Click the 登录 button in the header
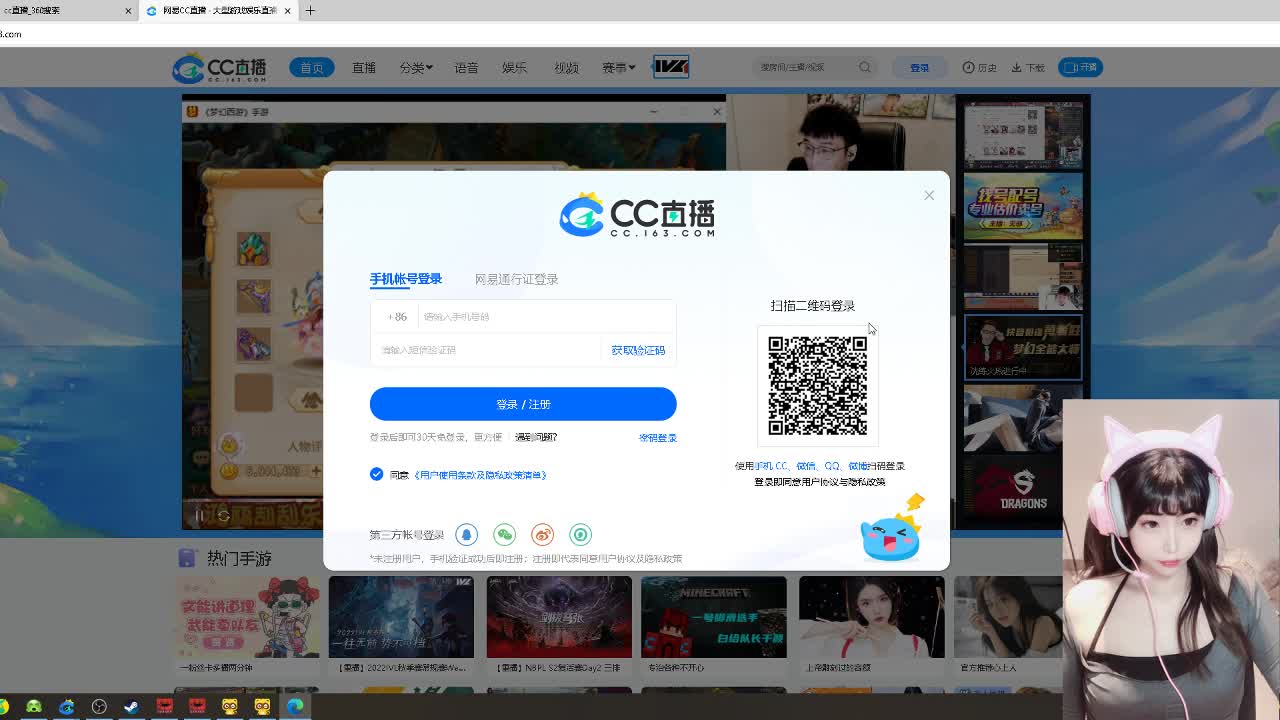1280x720 pixels. [x=919, y=68]
